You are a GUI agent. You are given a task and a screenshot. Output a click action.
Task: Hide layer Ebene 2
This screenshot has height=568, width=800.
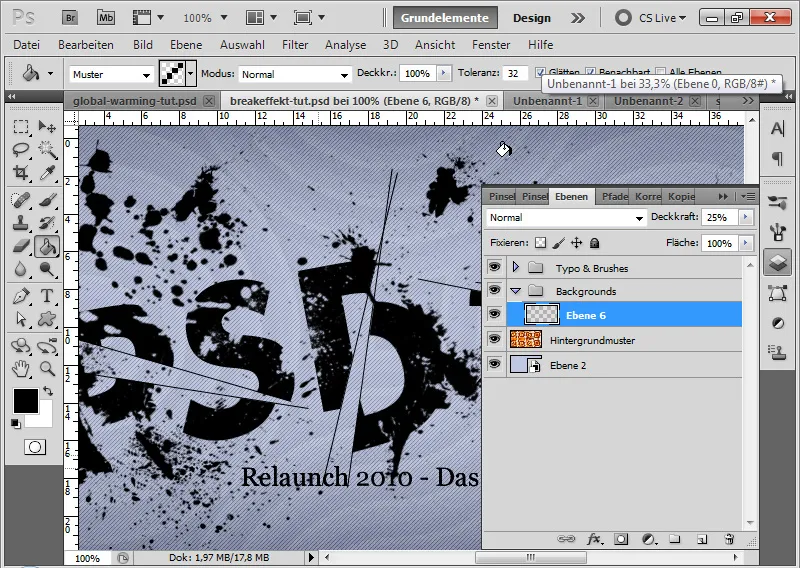pyautogui.click(x=494, y=364)
